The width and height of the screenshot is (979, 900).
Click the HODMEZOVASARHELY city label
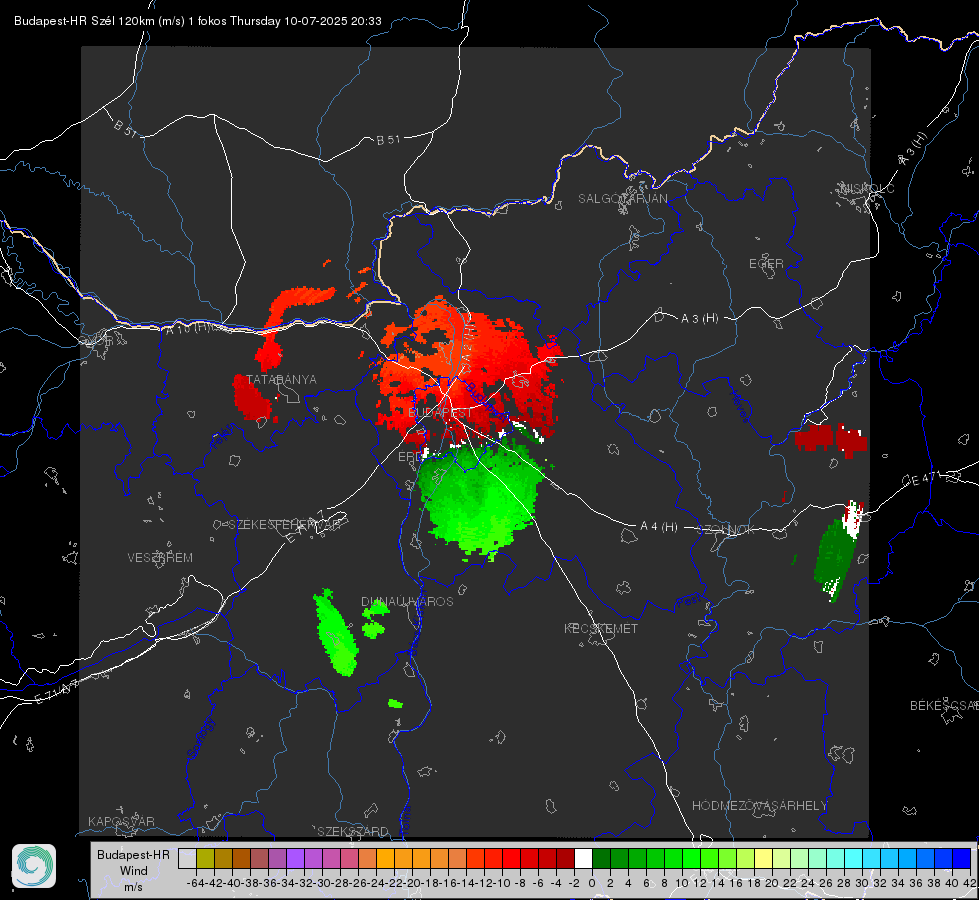759,806
